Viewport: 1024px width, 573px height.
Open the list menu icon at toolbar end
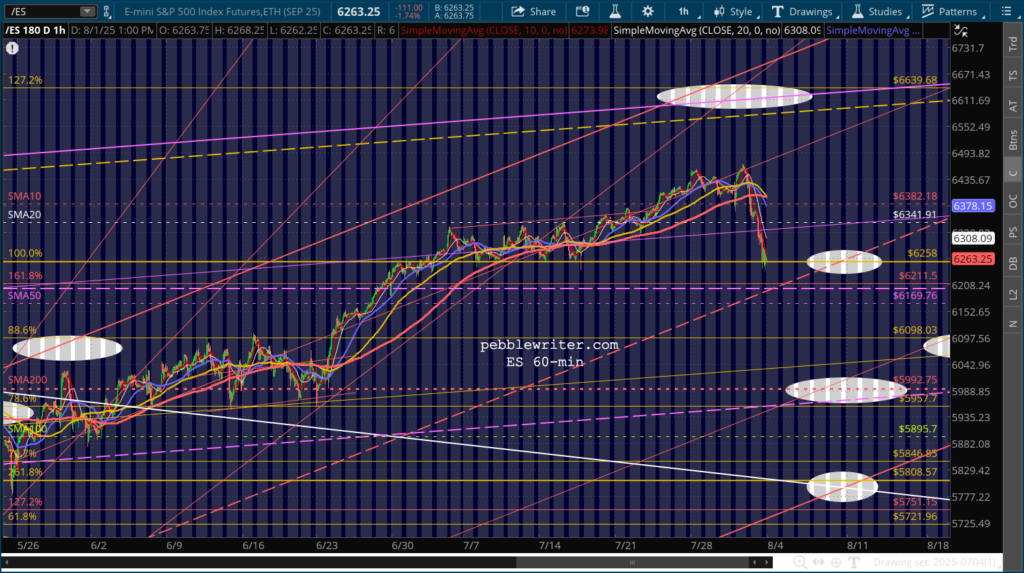pos(1006,11)
